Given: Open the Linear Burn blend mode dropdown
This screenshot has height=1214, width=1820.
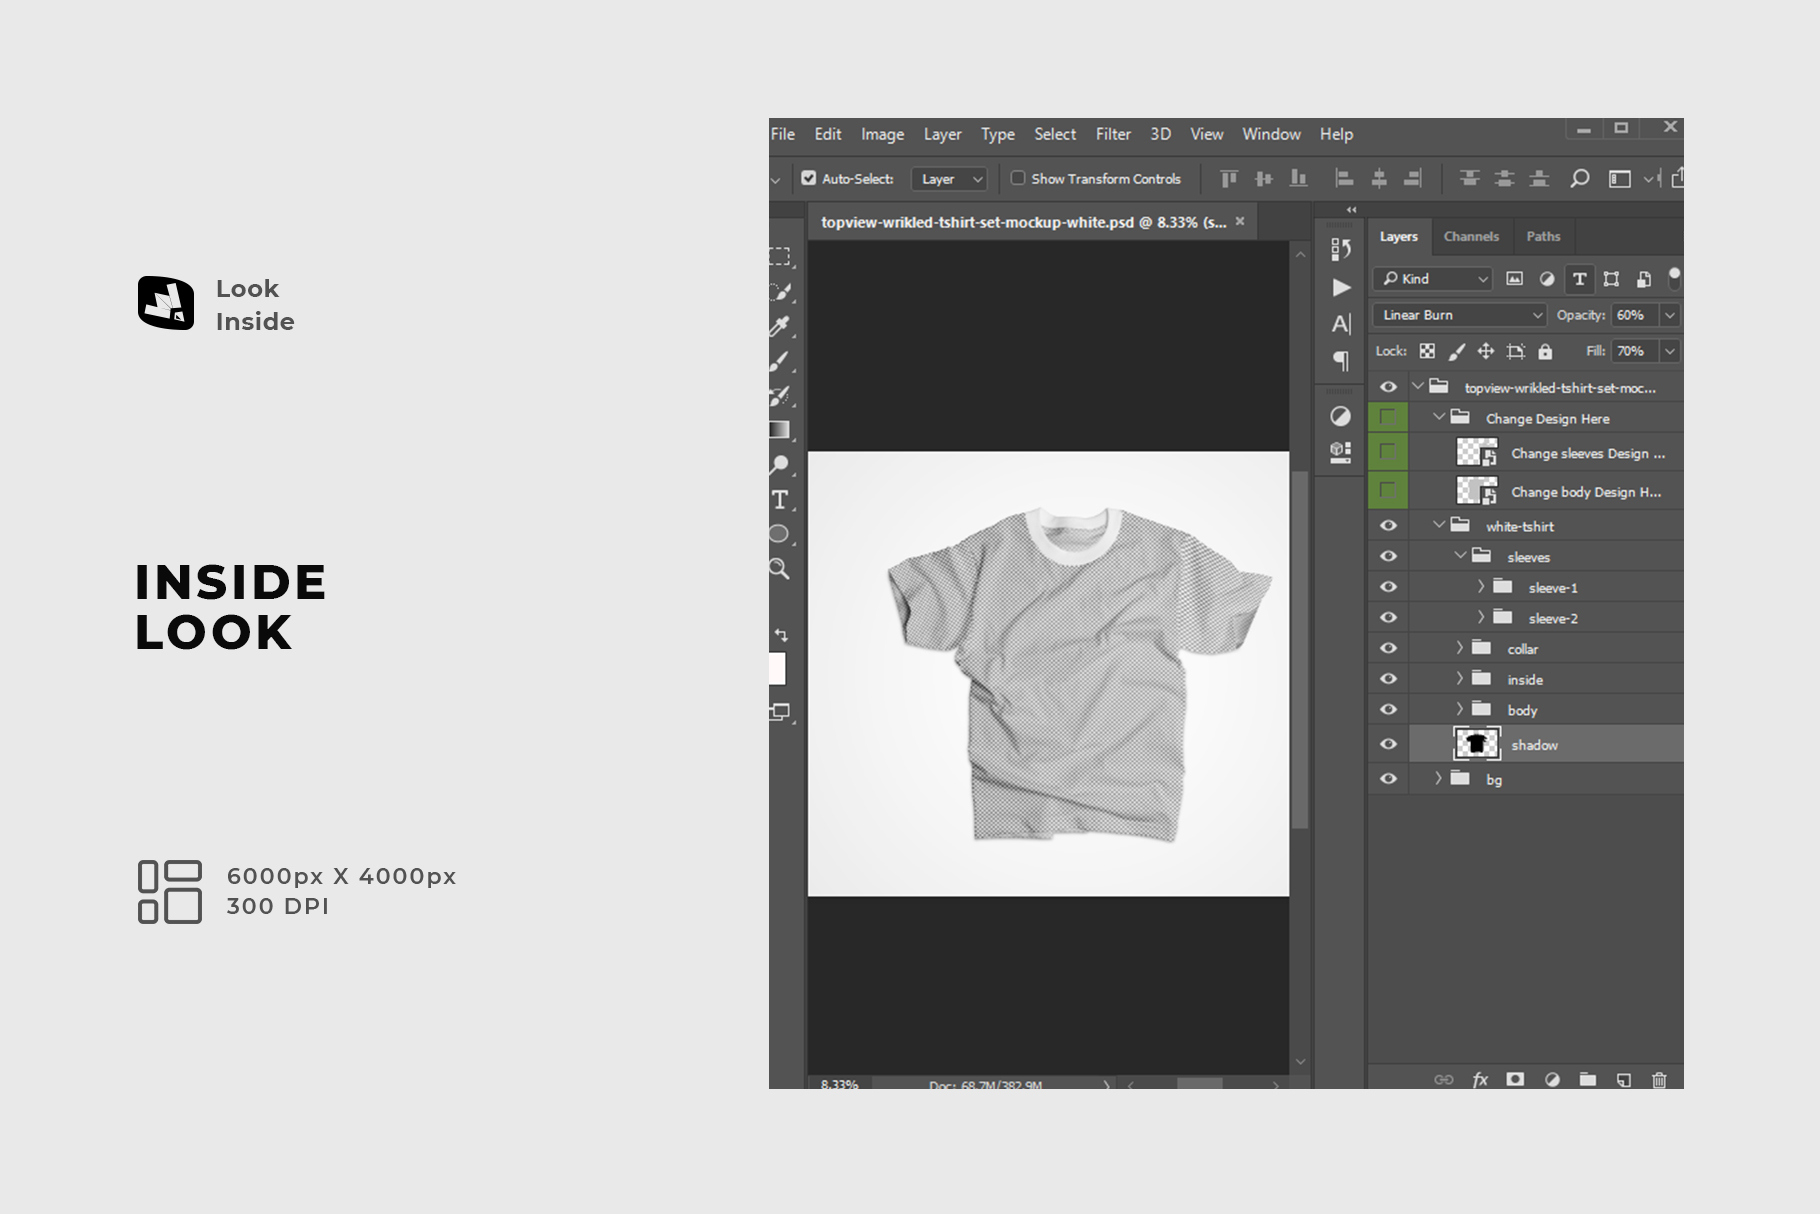Looking at the screenshot, I should click(x=1460, y=315).
